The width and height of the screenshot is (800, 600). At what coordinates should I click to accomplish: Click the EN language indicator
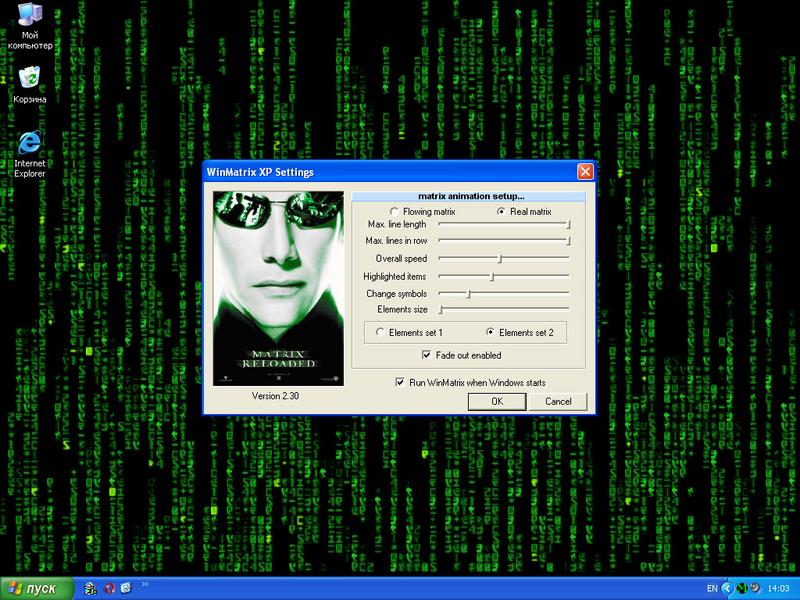(x=712, y=588)
